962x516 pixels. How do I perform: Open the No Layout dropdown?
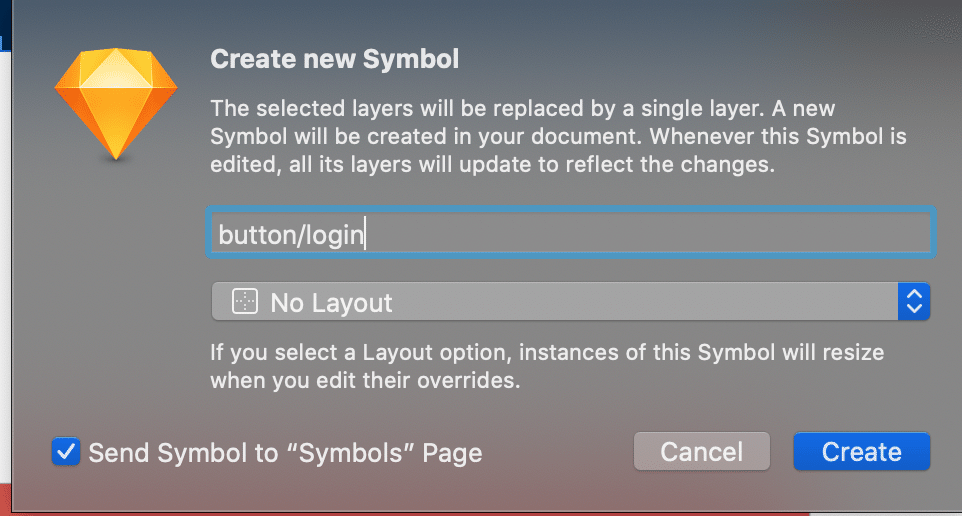tap(570, 301)
